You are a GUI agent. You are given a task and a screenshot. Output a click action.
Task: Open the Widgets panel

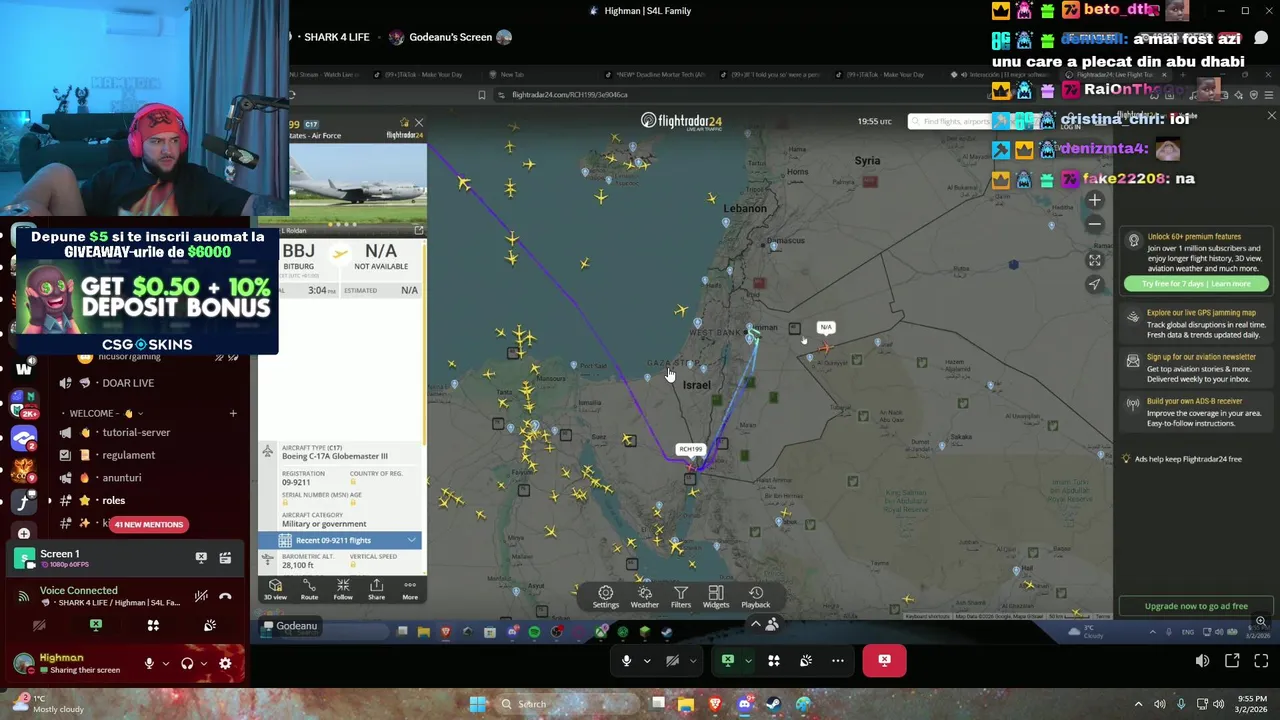(x=716, y=597)
